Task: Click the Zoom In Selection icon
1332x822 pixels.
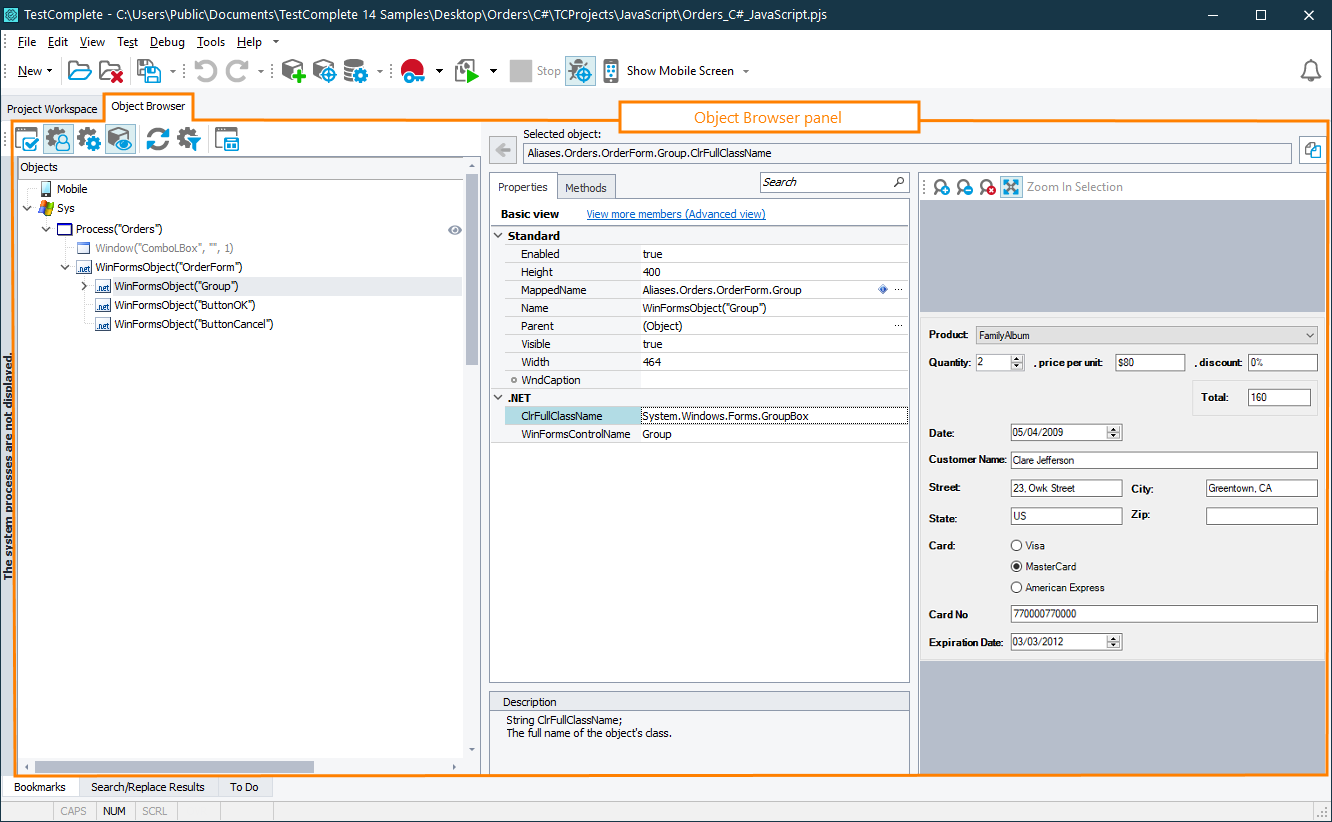Action: (1011, 187)
